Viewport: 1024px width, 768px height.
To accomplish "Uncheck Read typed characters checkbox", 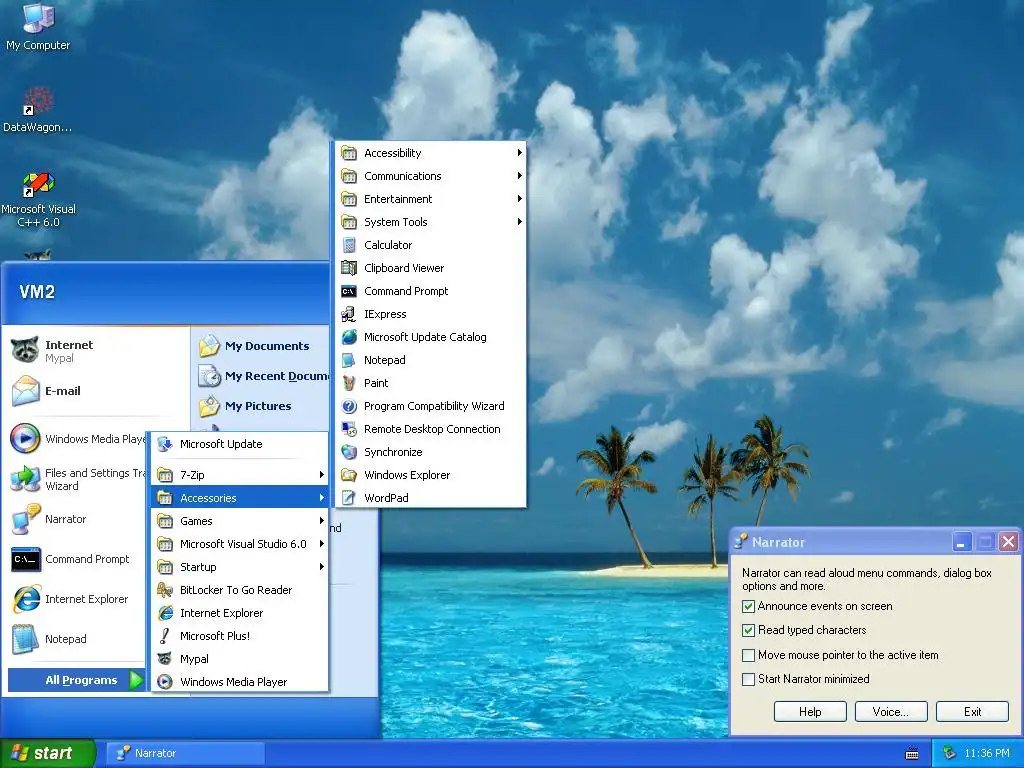I will pyautogui.click(x=748, y=630).
